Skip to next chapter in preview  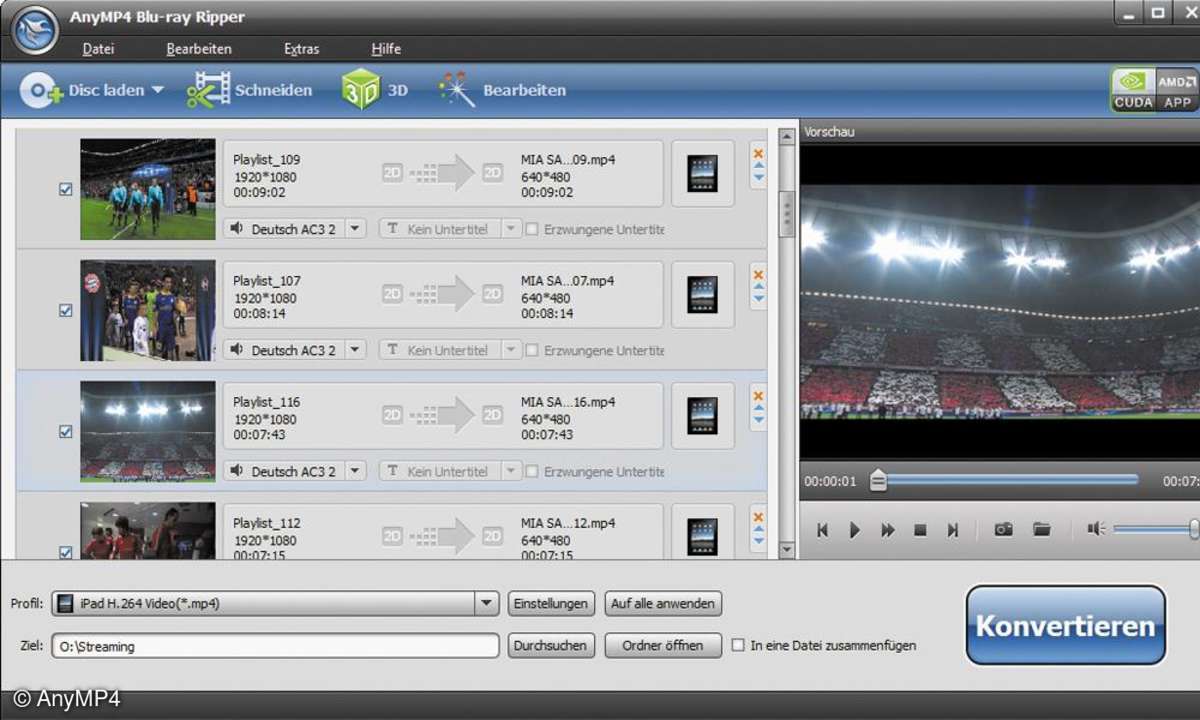coord(953,530)
